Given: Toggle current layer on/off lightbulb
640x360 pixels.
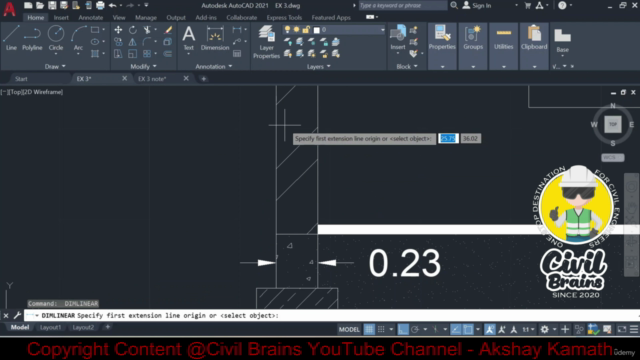Looking at the screenshot, I should click(x=287, y=29).
